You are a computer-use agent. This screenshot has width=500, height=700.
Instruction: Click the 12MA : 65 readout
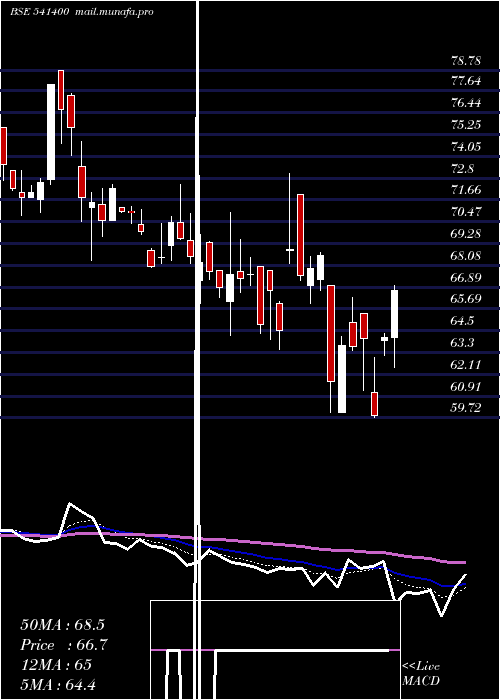pos(56,665)
